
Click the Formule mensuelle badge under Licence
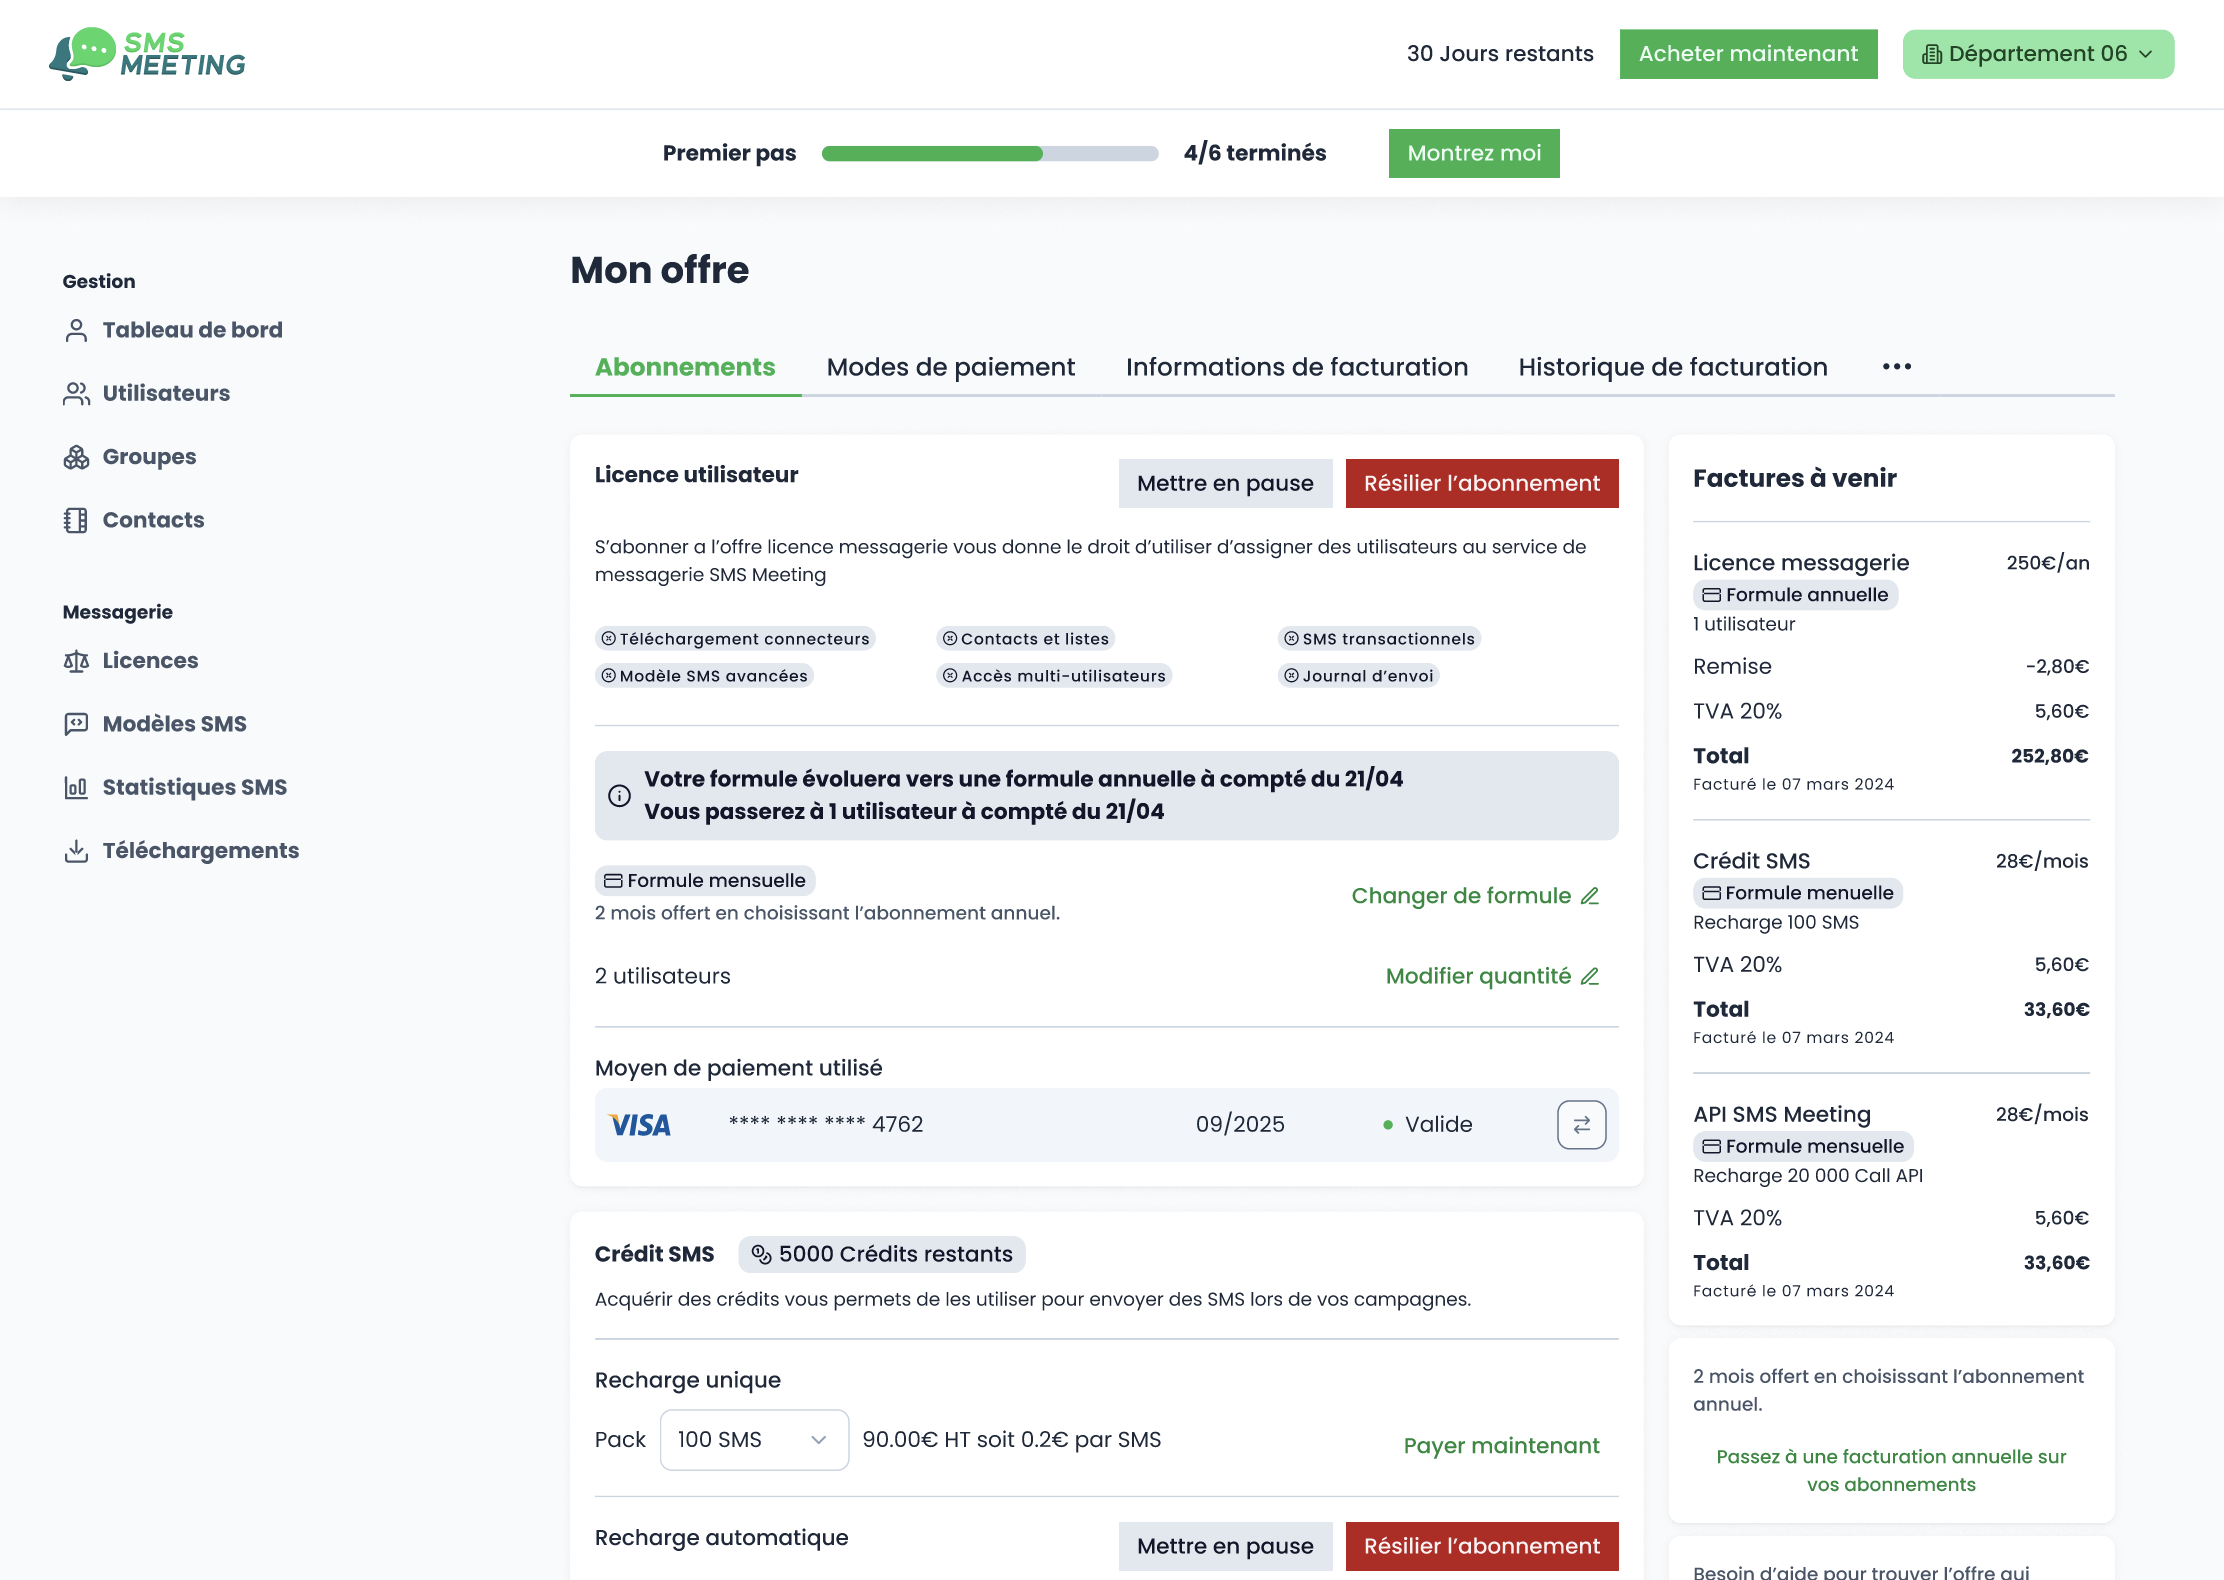(705, 880)
